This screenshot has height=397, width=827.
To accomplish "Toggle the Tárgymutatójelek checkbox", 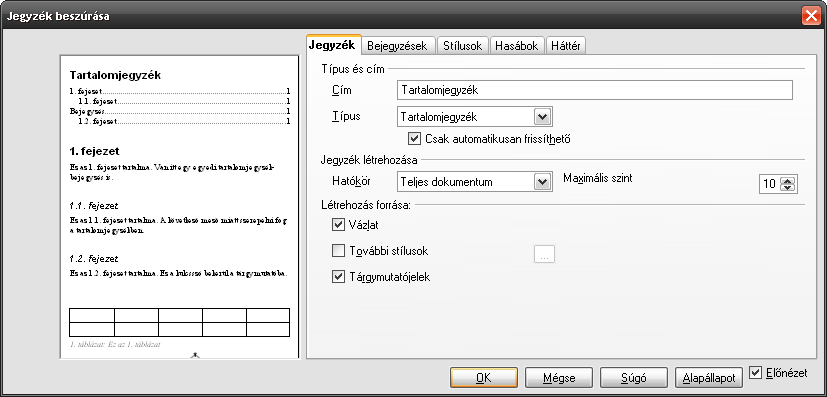I will [x=338, y=276].
